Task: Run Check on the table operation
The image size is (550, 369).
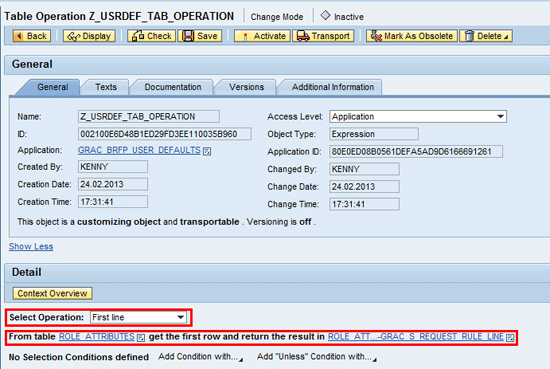Action: click(151, 36)
